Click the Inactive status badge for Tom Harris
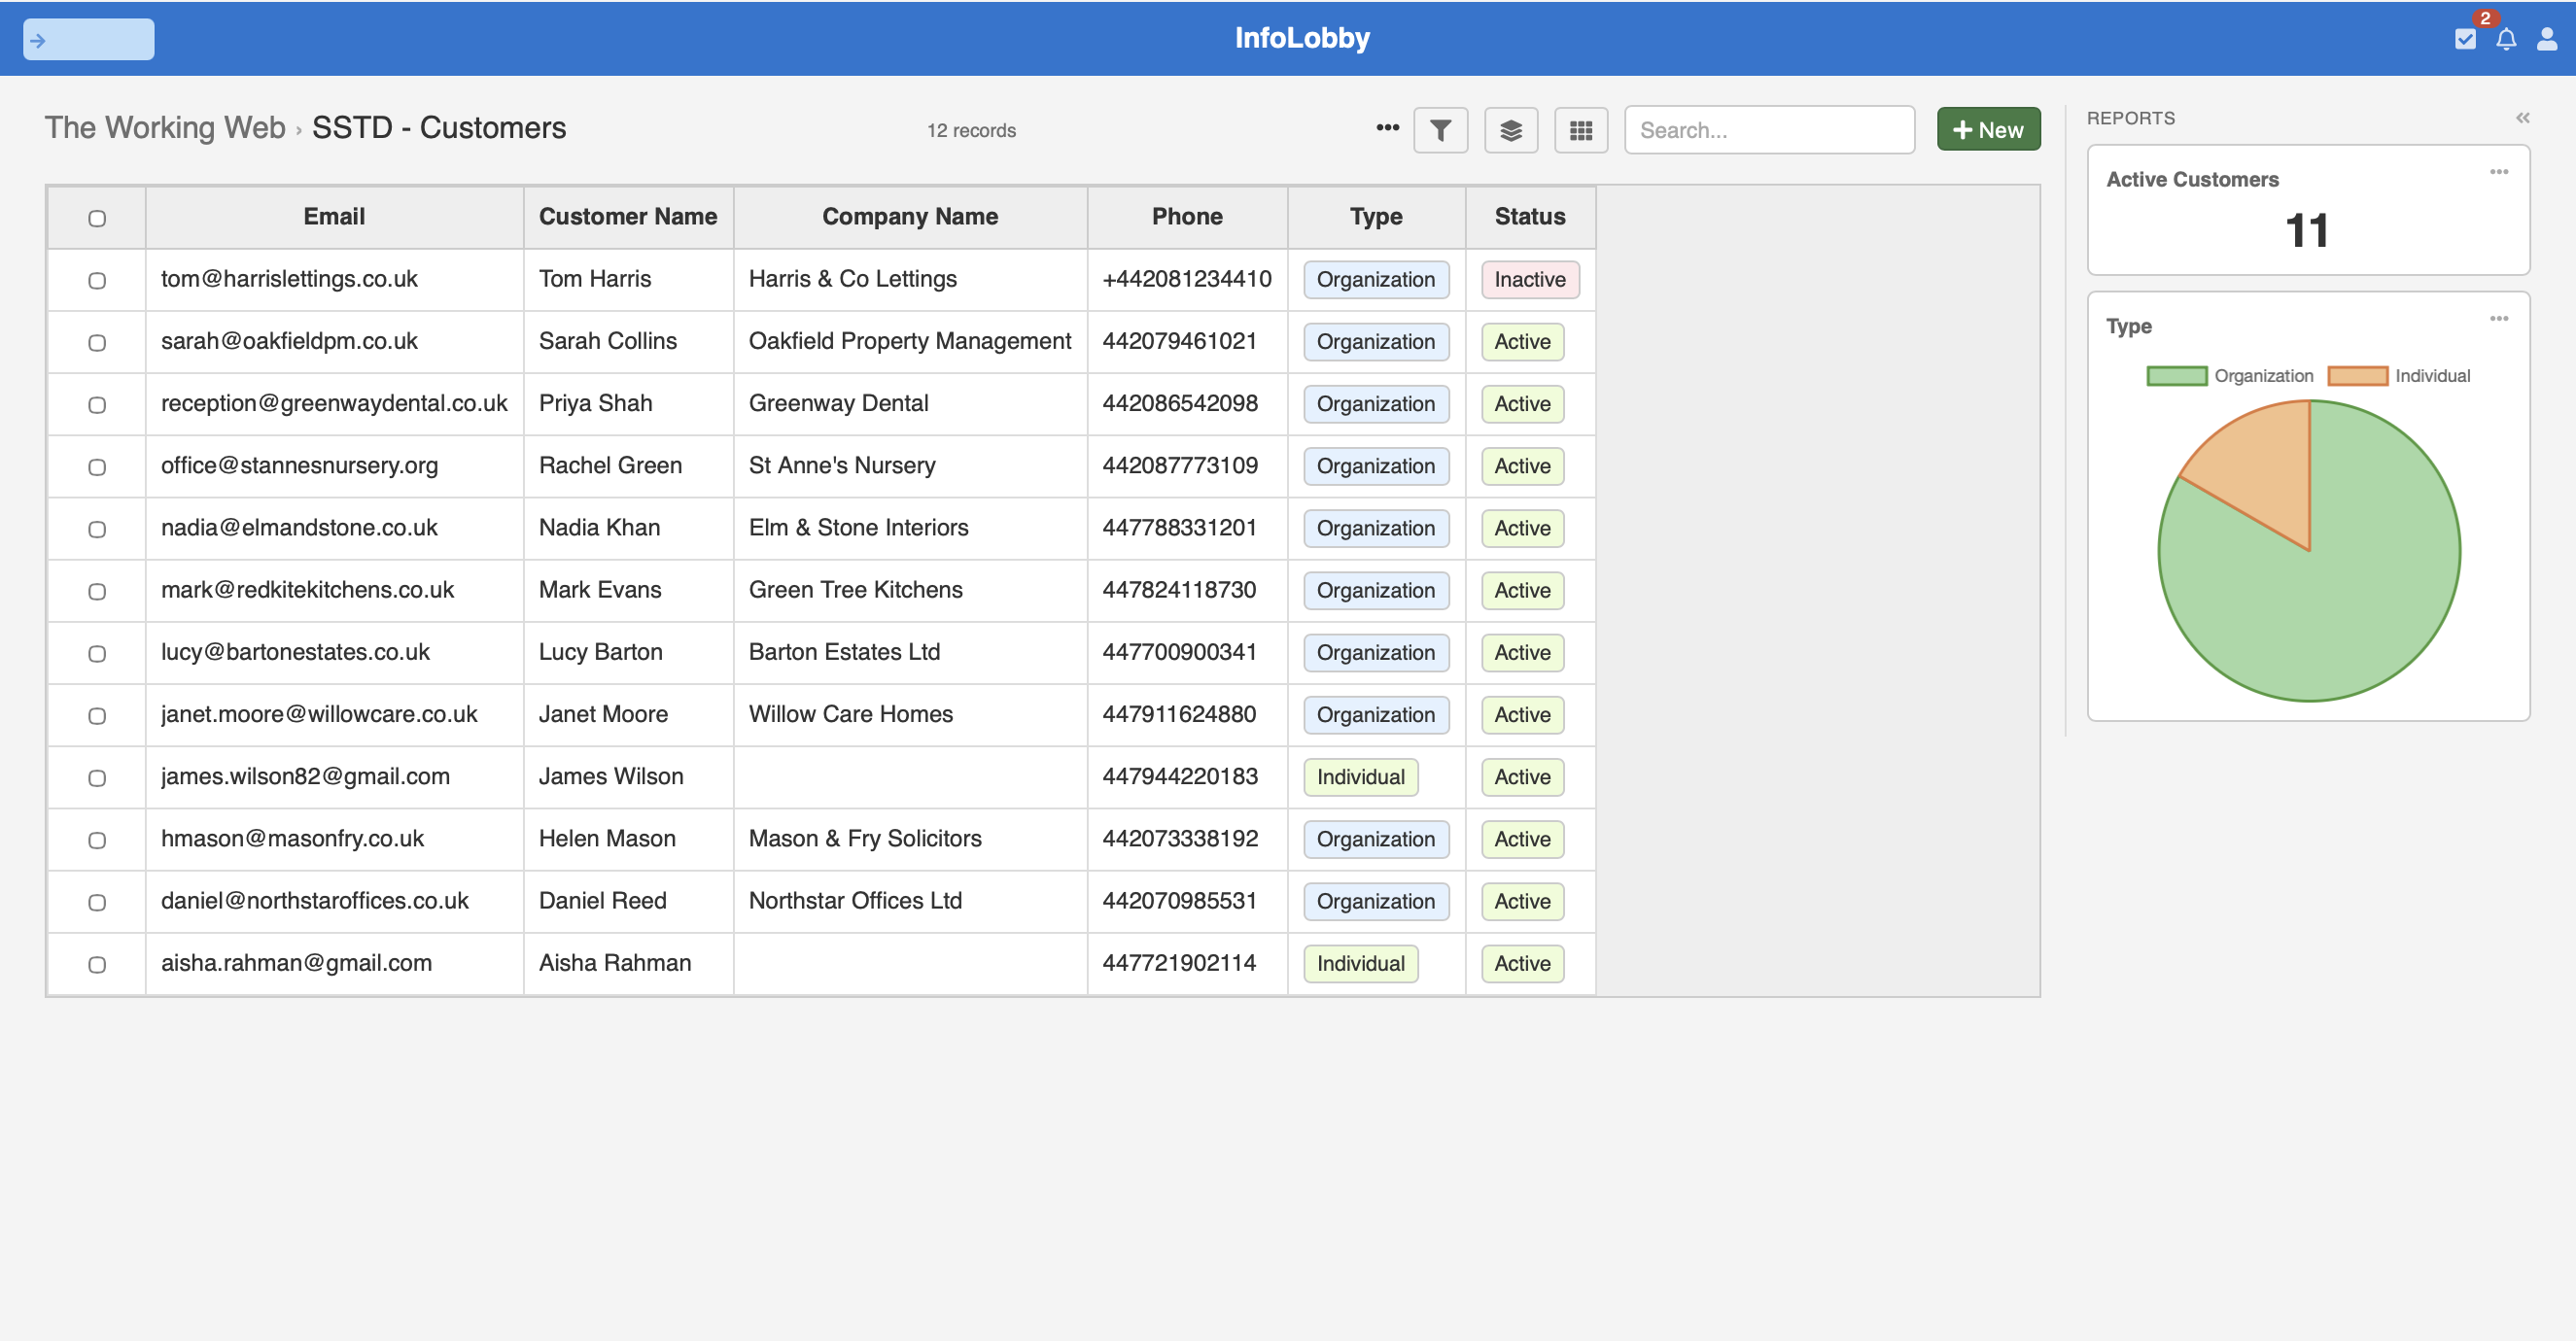The image size is (2576, 1341). (1529, 280)
